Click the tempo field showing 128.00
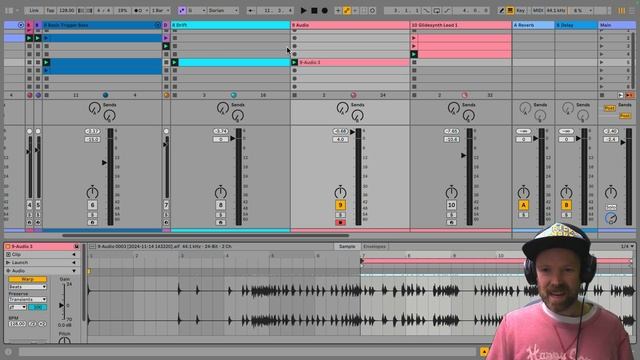Image resolution: width=640 pixels, height=360 pixels. pyautogui.click(x=67, y=11)
